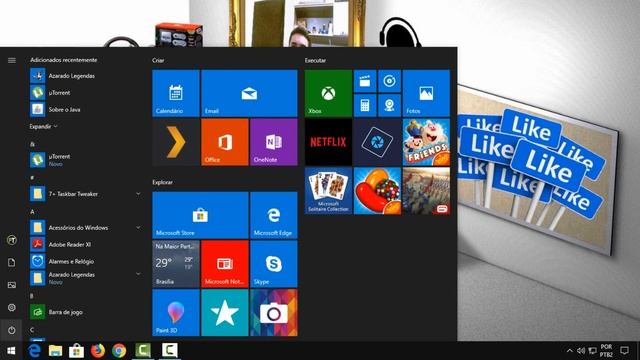Switch to the green Camtasia taskbar app
This screenshot has height=360, width=640.
click(143, 351)
